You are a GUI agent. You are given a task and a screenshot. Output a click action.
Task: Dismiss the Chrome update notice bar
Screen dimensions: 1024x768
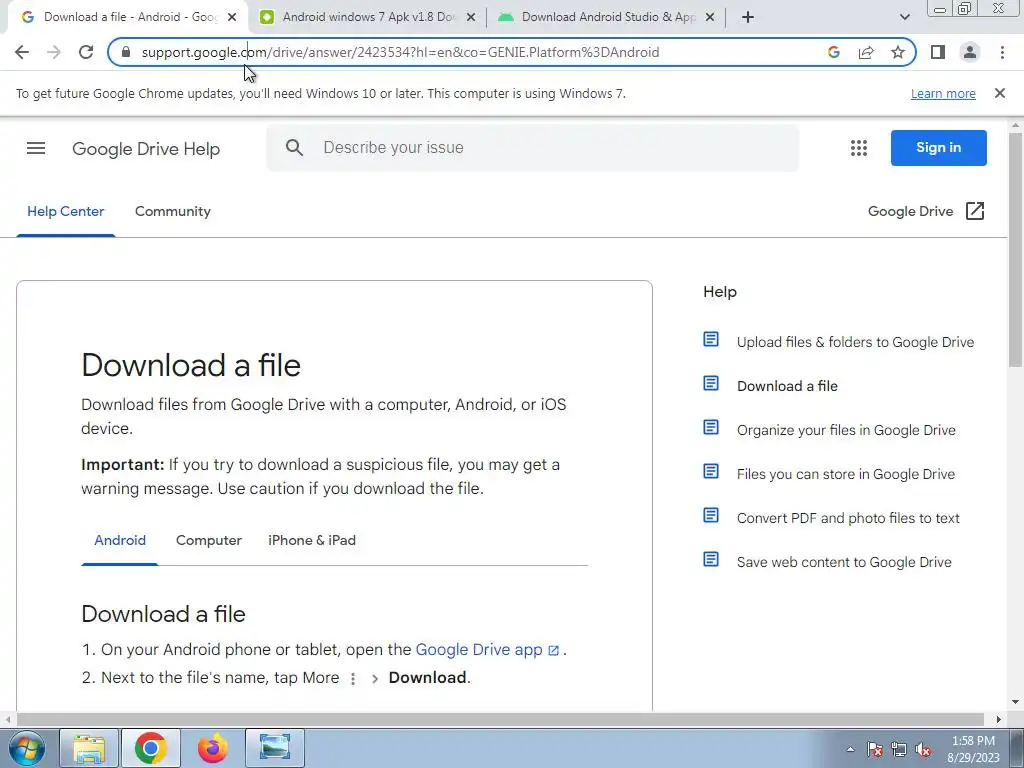coord(1000,93)
